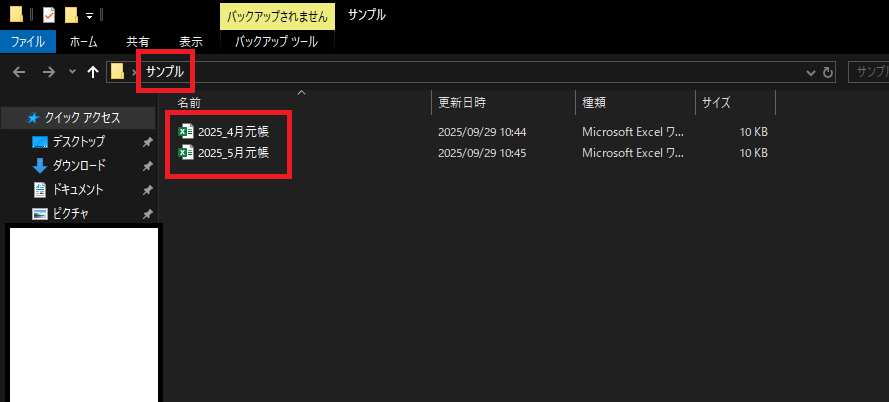This screenshot has width=889, height=402.
Task: Sort files by 更新日時 column header
Action: tap(461, 102)
